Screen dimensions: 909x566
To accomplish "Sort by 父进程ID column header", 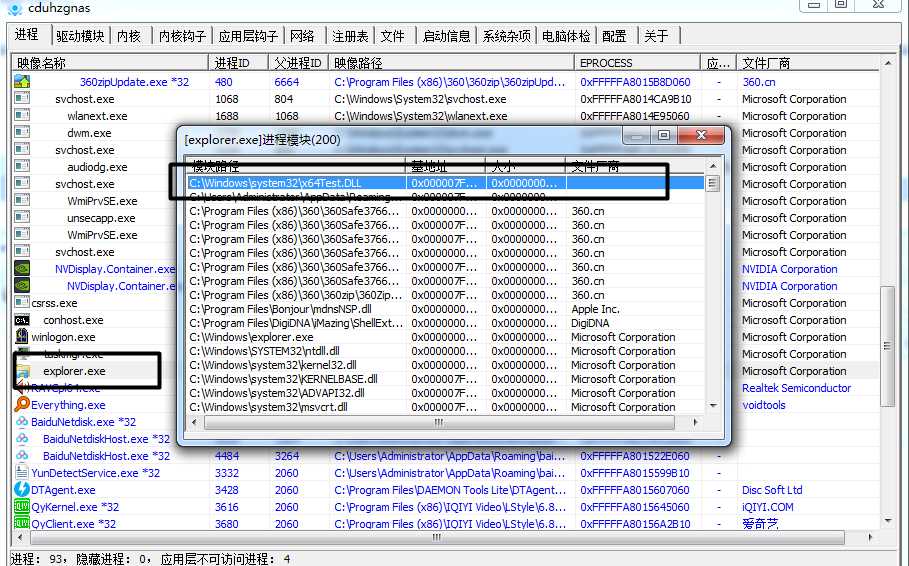I will tap(298, 63).
